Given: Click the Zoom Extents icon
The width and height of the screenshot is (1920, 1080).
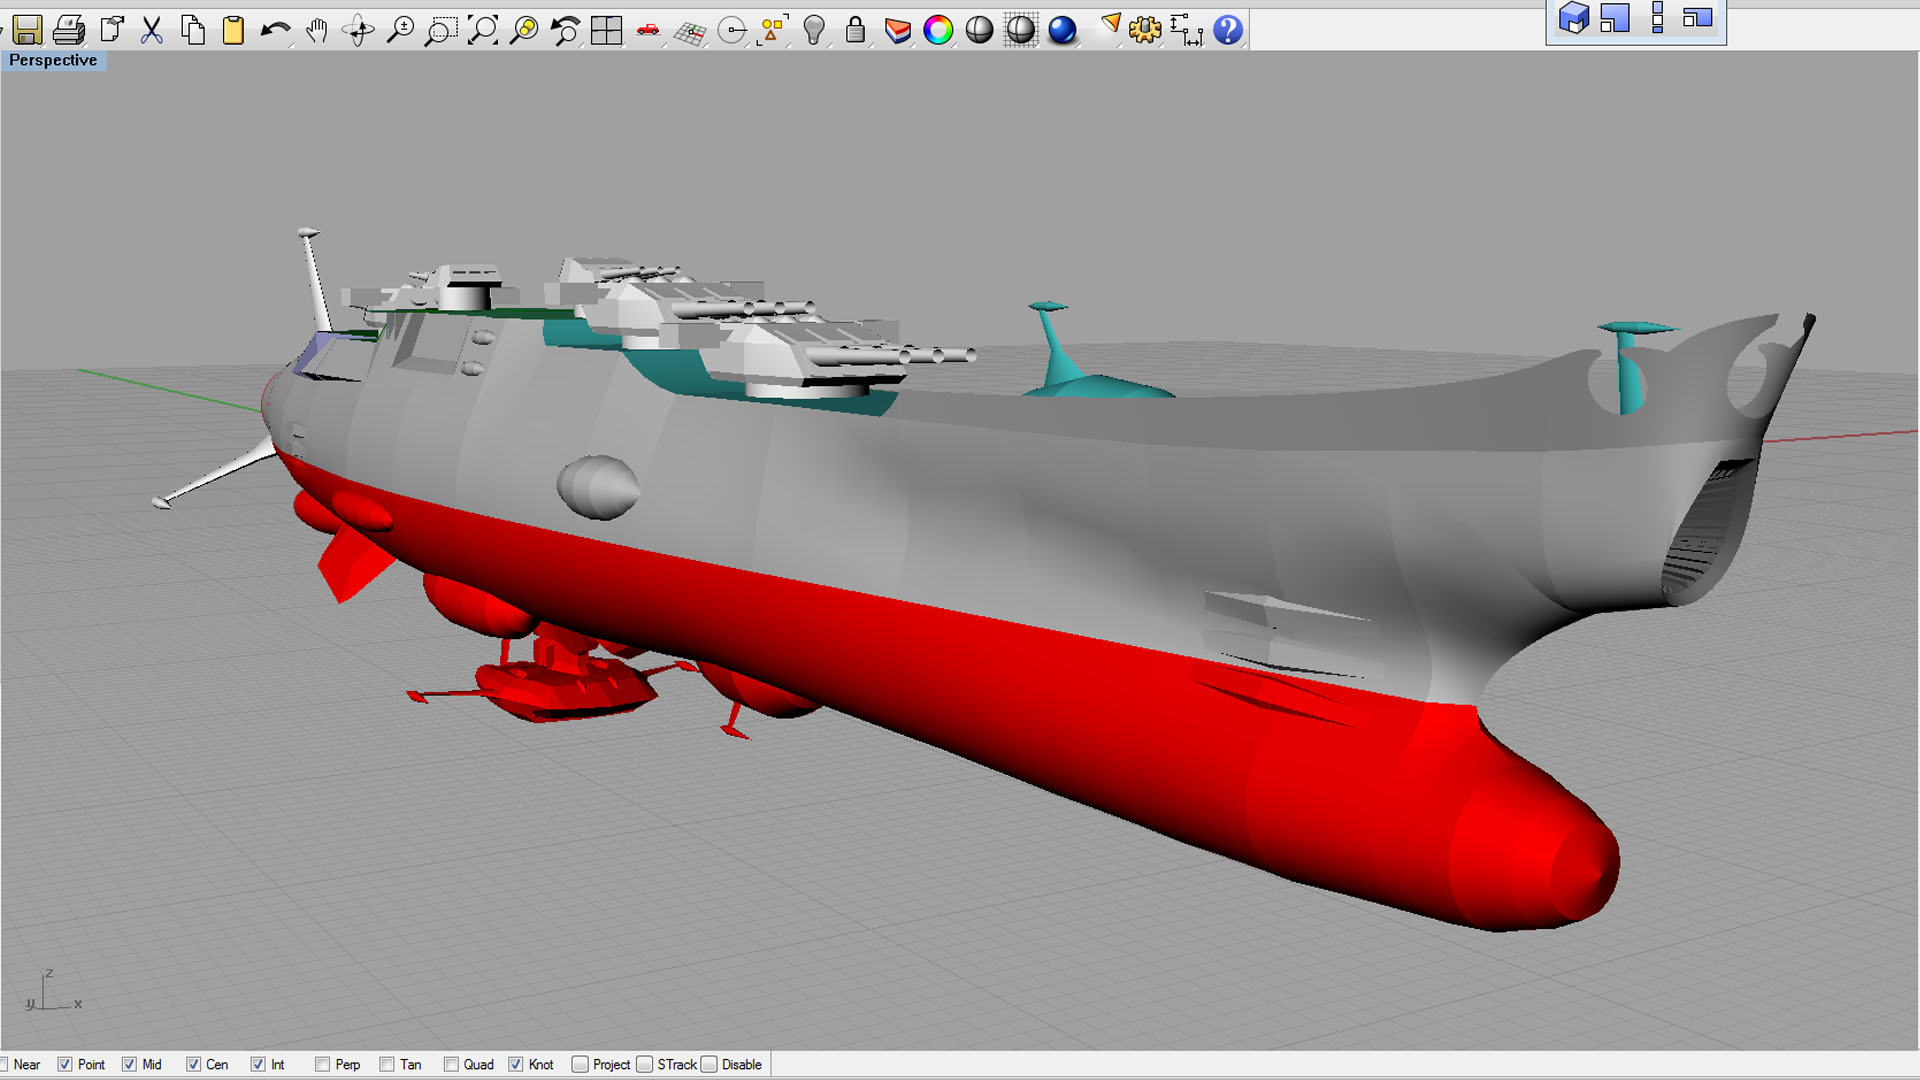Looking at the screenshot, I should (x=483, y=30).
